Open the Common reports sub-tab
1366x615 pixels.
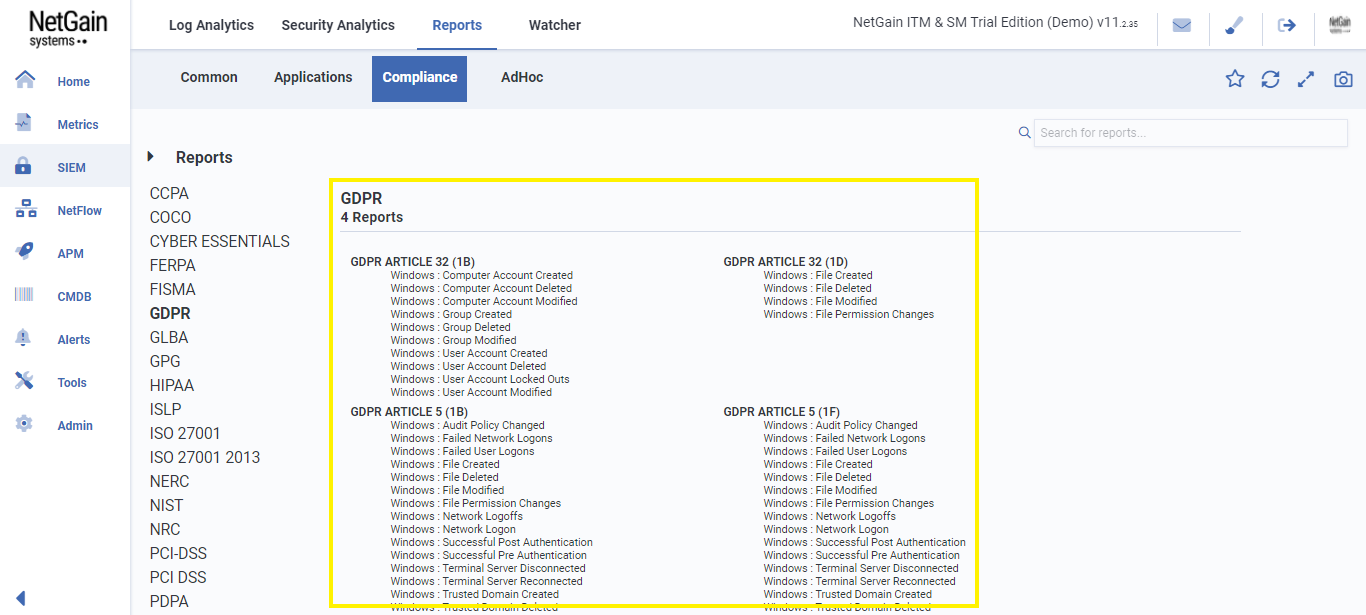click(x=209, y=77)
